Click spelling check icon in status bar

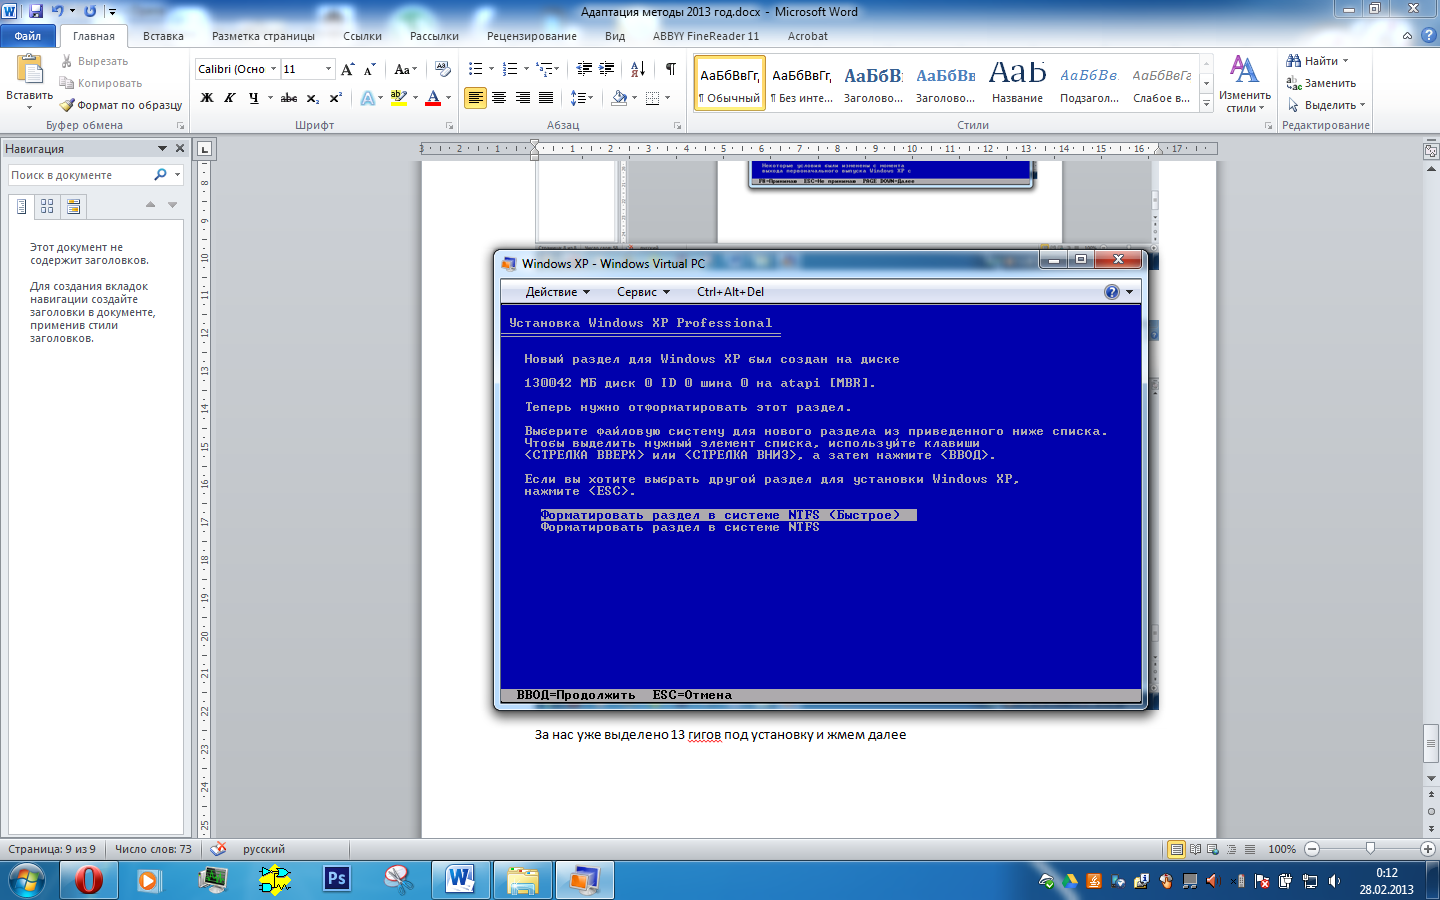click(219, 849)
